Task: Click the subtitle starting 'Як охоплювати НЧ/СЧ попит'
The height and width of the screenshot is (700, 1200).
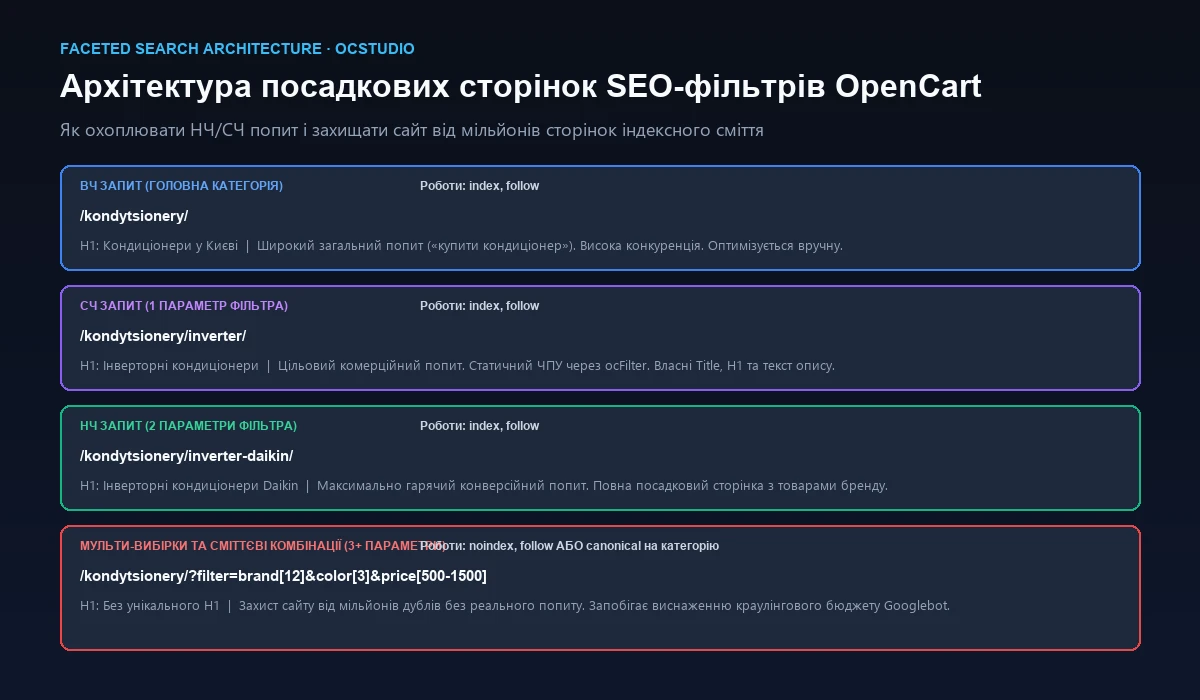Action: (x=412, y=131)
